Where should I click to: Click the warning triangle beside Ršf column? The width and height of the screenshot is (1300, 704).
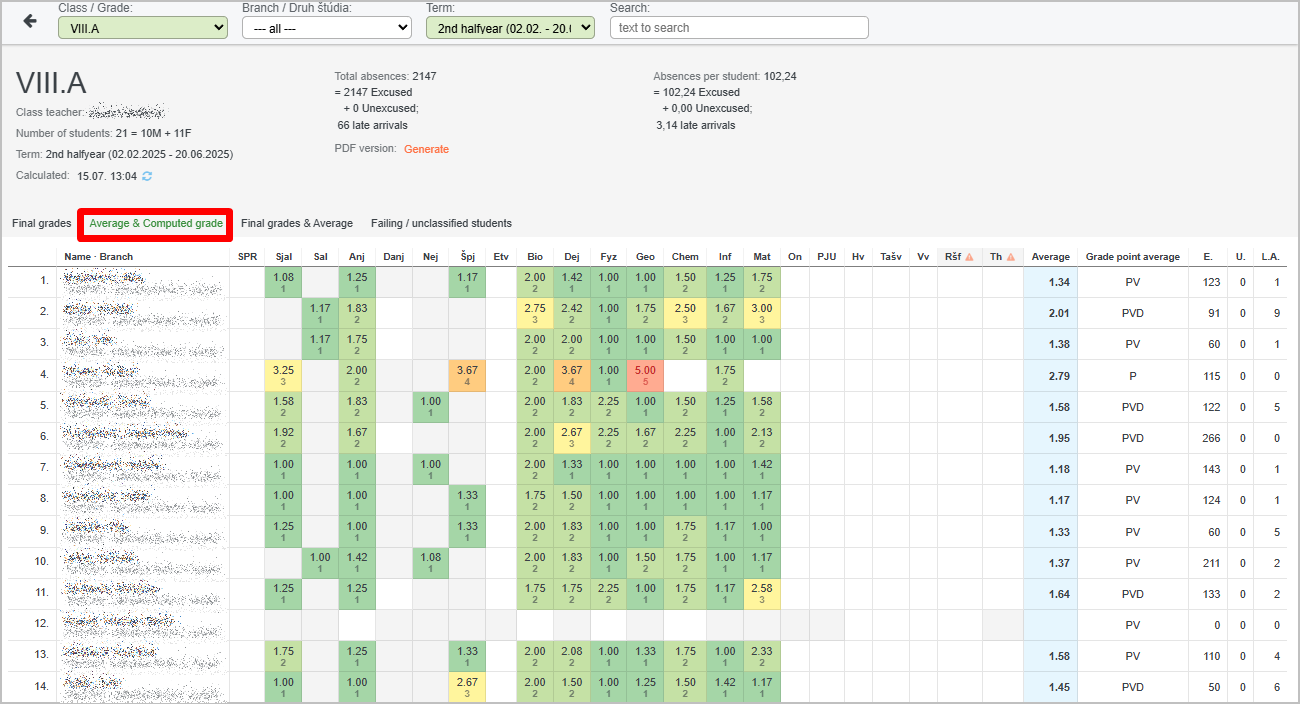[x=968, y=257]
